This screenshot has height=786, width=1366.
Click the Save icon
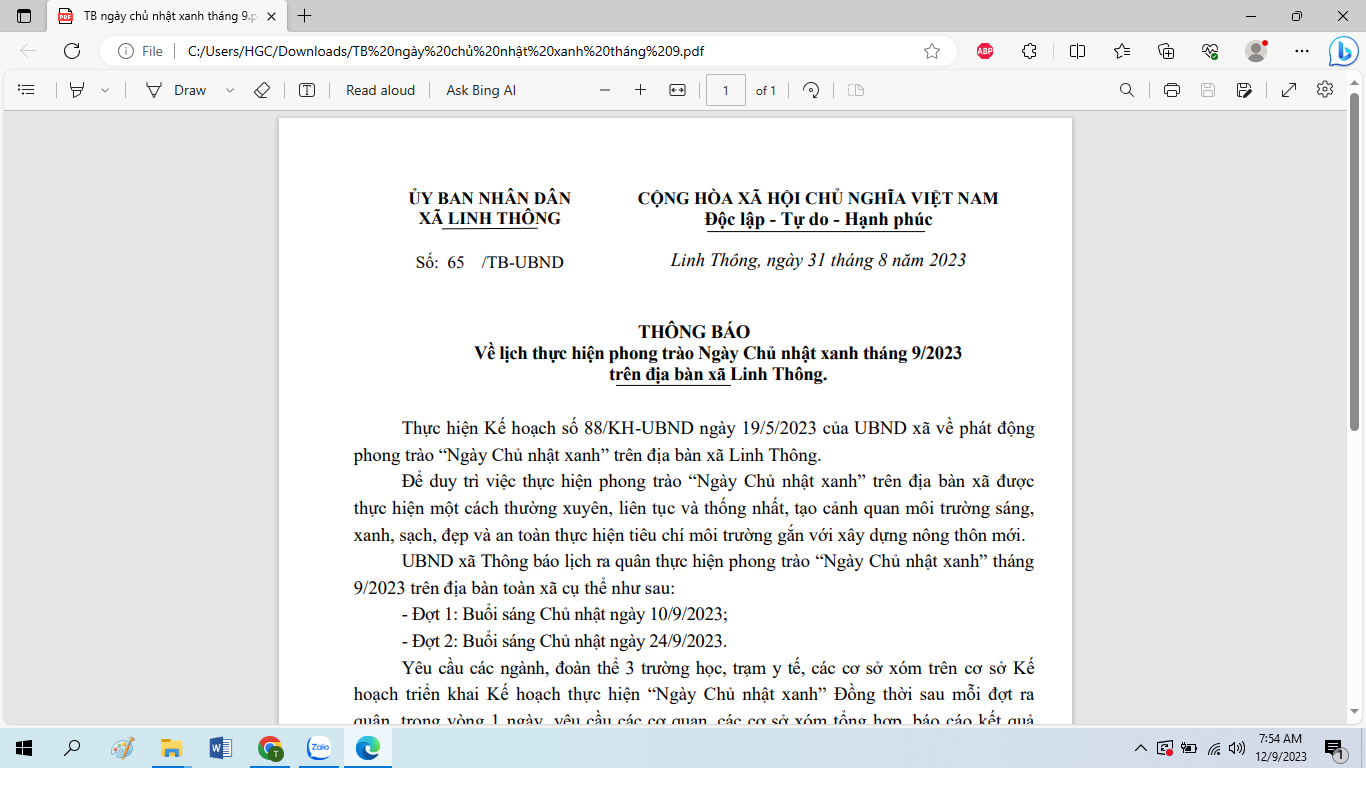(1208, 90)
